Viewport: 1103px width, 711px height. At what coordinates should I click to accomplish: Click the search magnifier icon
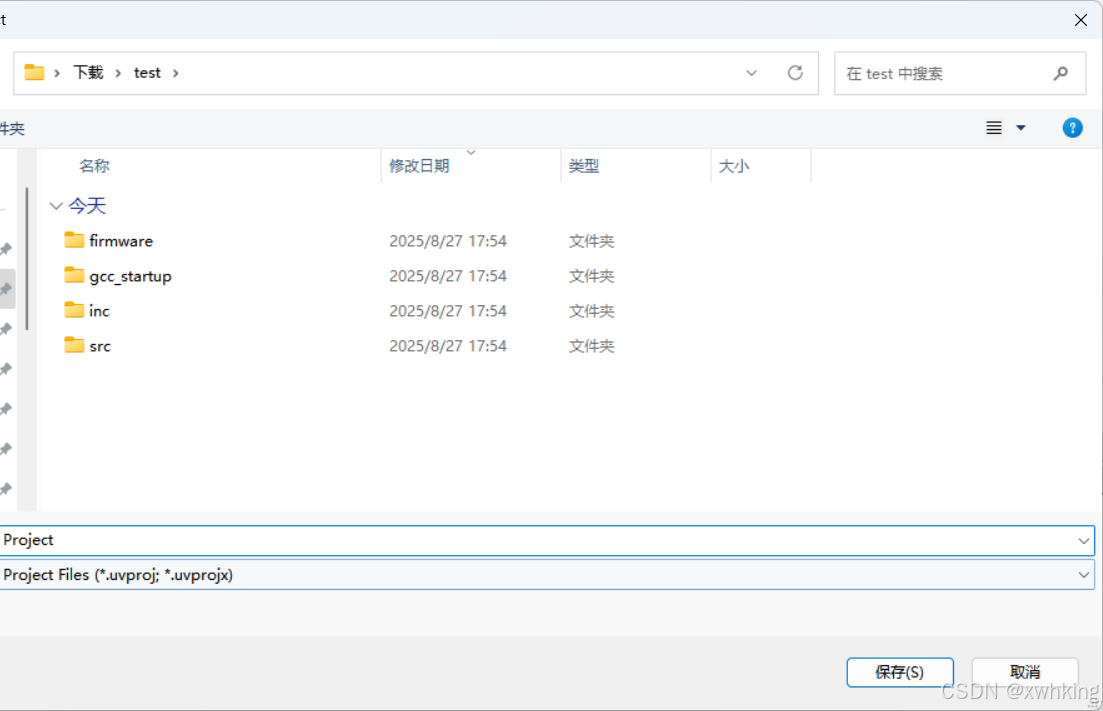pyautogui.click(x=1061, y=73)
